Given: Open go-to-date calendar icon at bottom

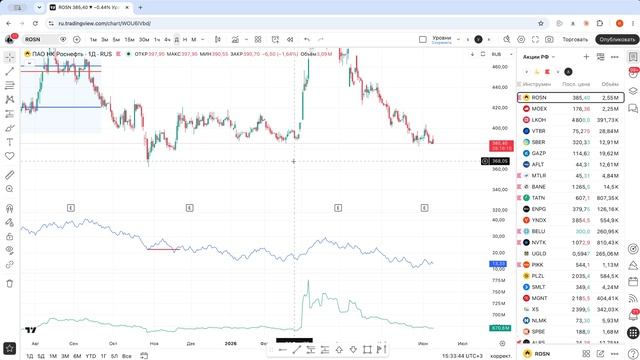Looking at the screenshot, I should (x=144, y=356).
